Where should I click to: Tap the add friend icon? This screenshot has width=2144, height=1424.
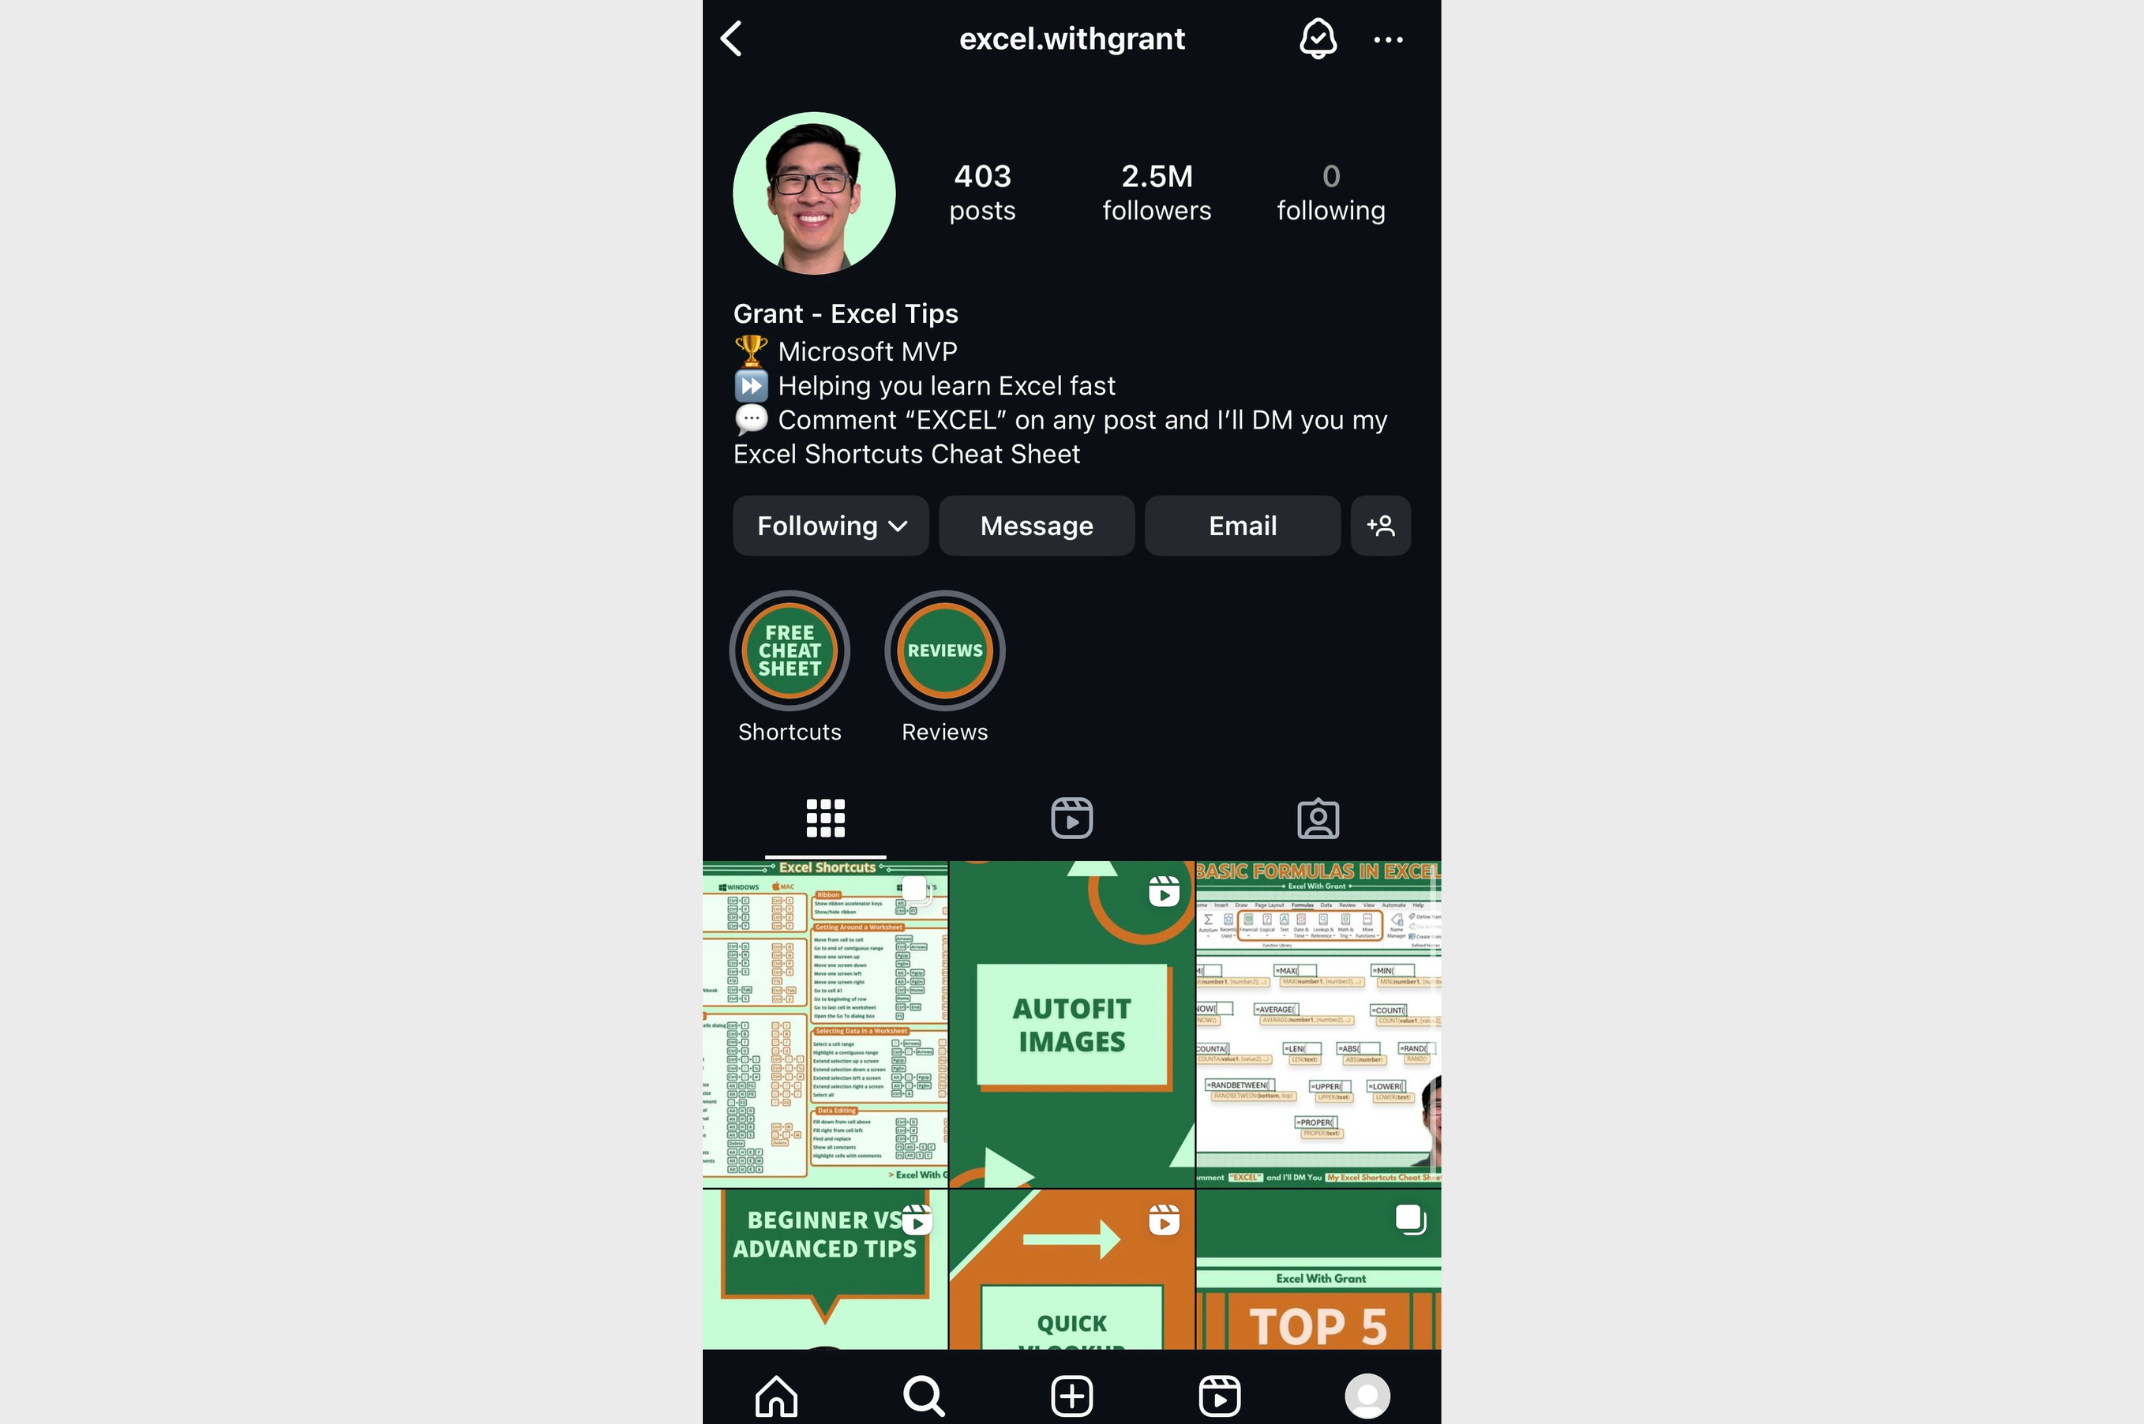click(x=1380, y=524)
